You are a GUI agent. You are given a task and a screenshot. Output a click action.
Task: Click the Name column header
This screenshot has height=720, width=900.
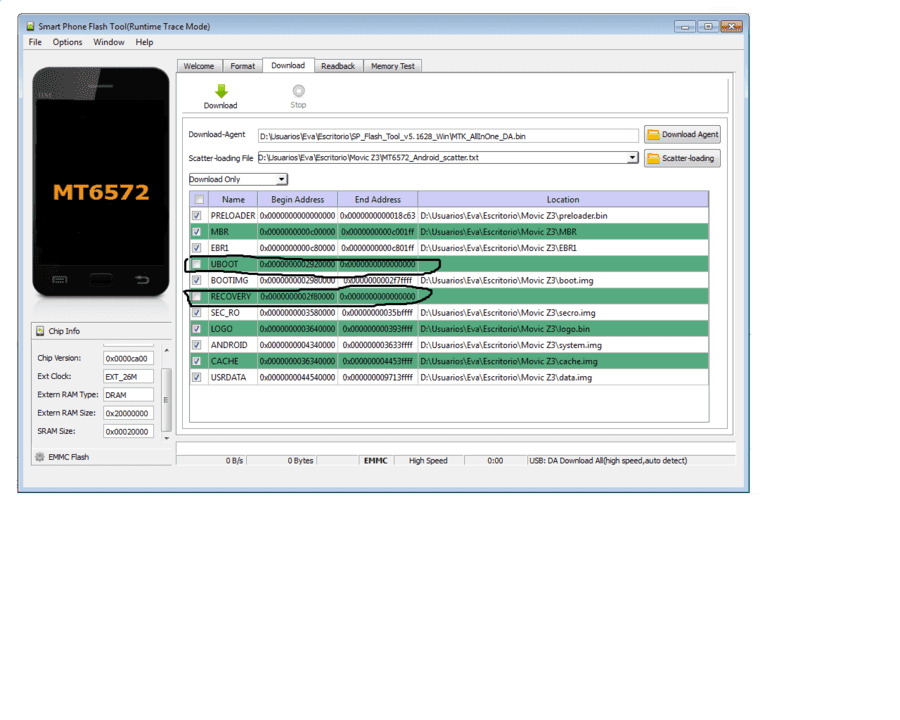[233, 200]
